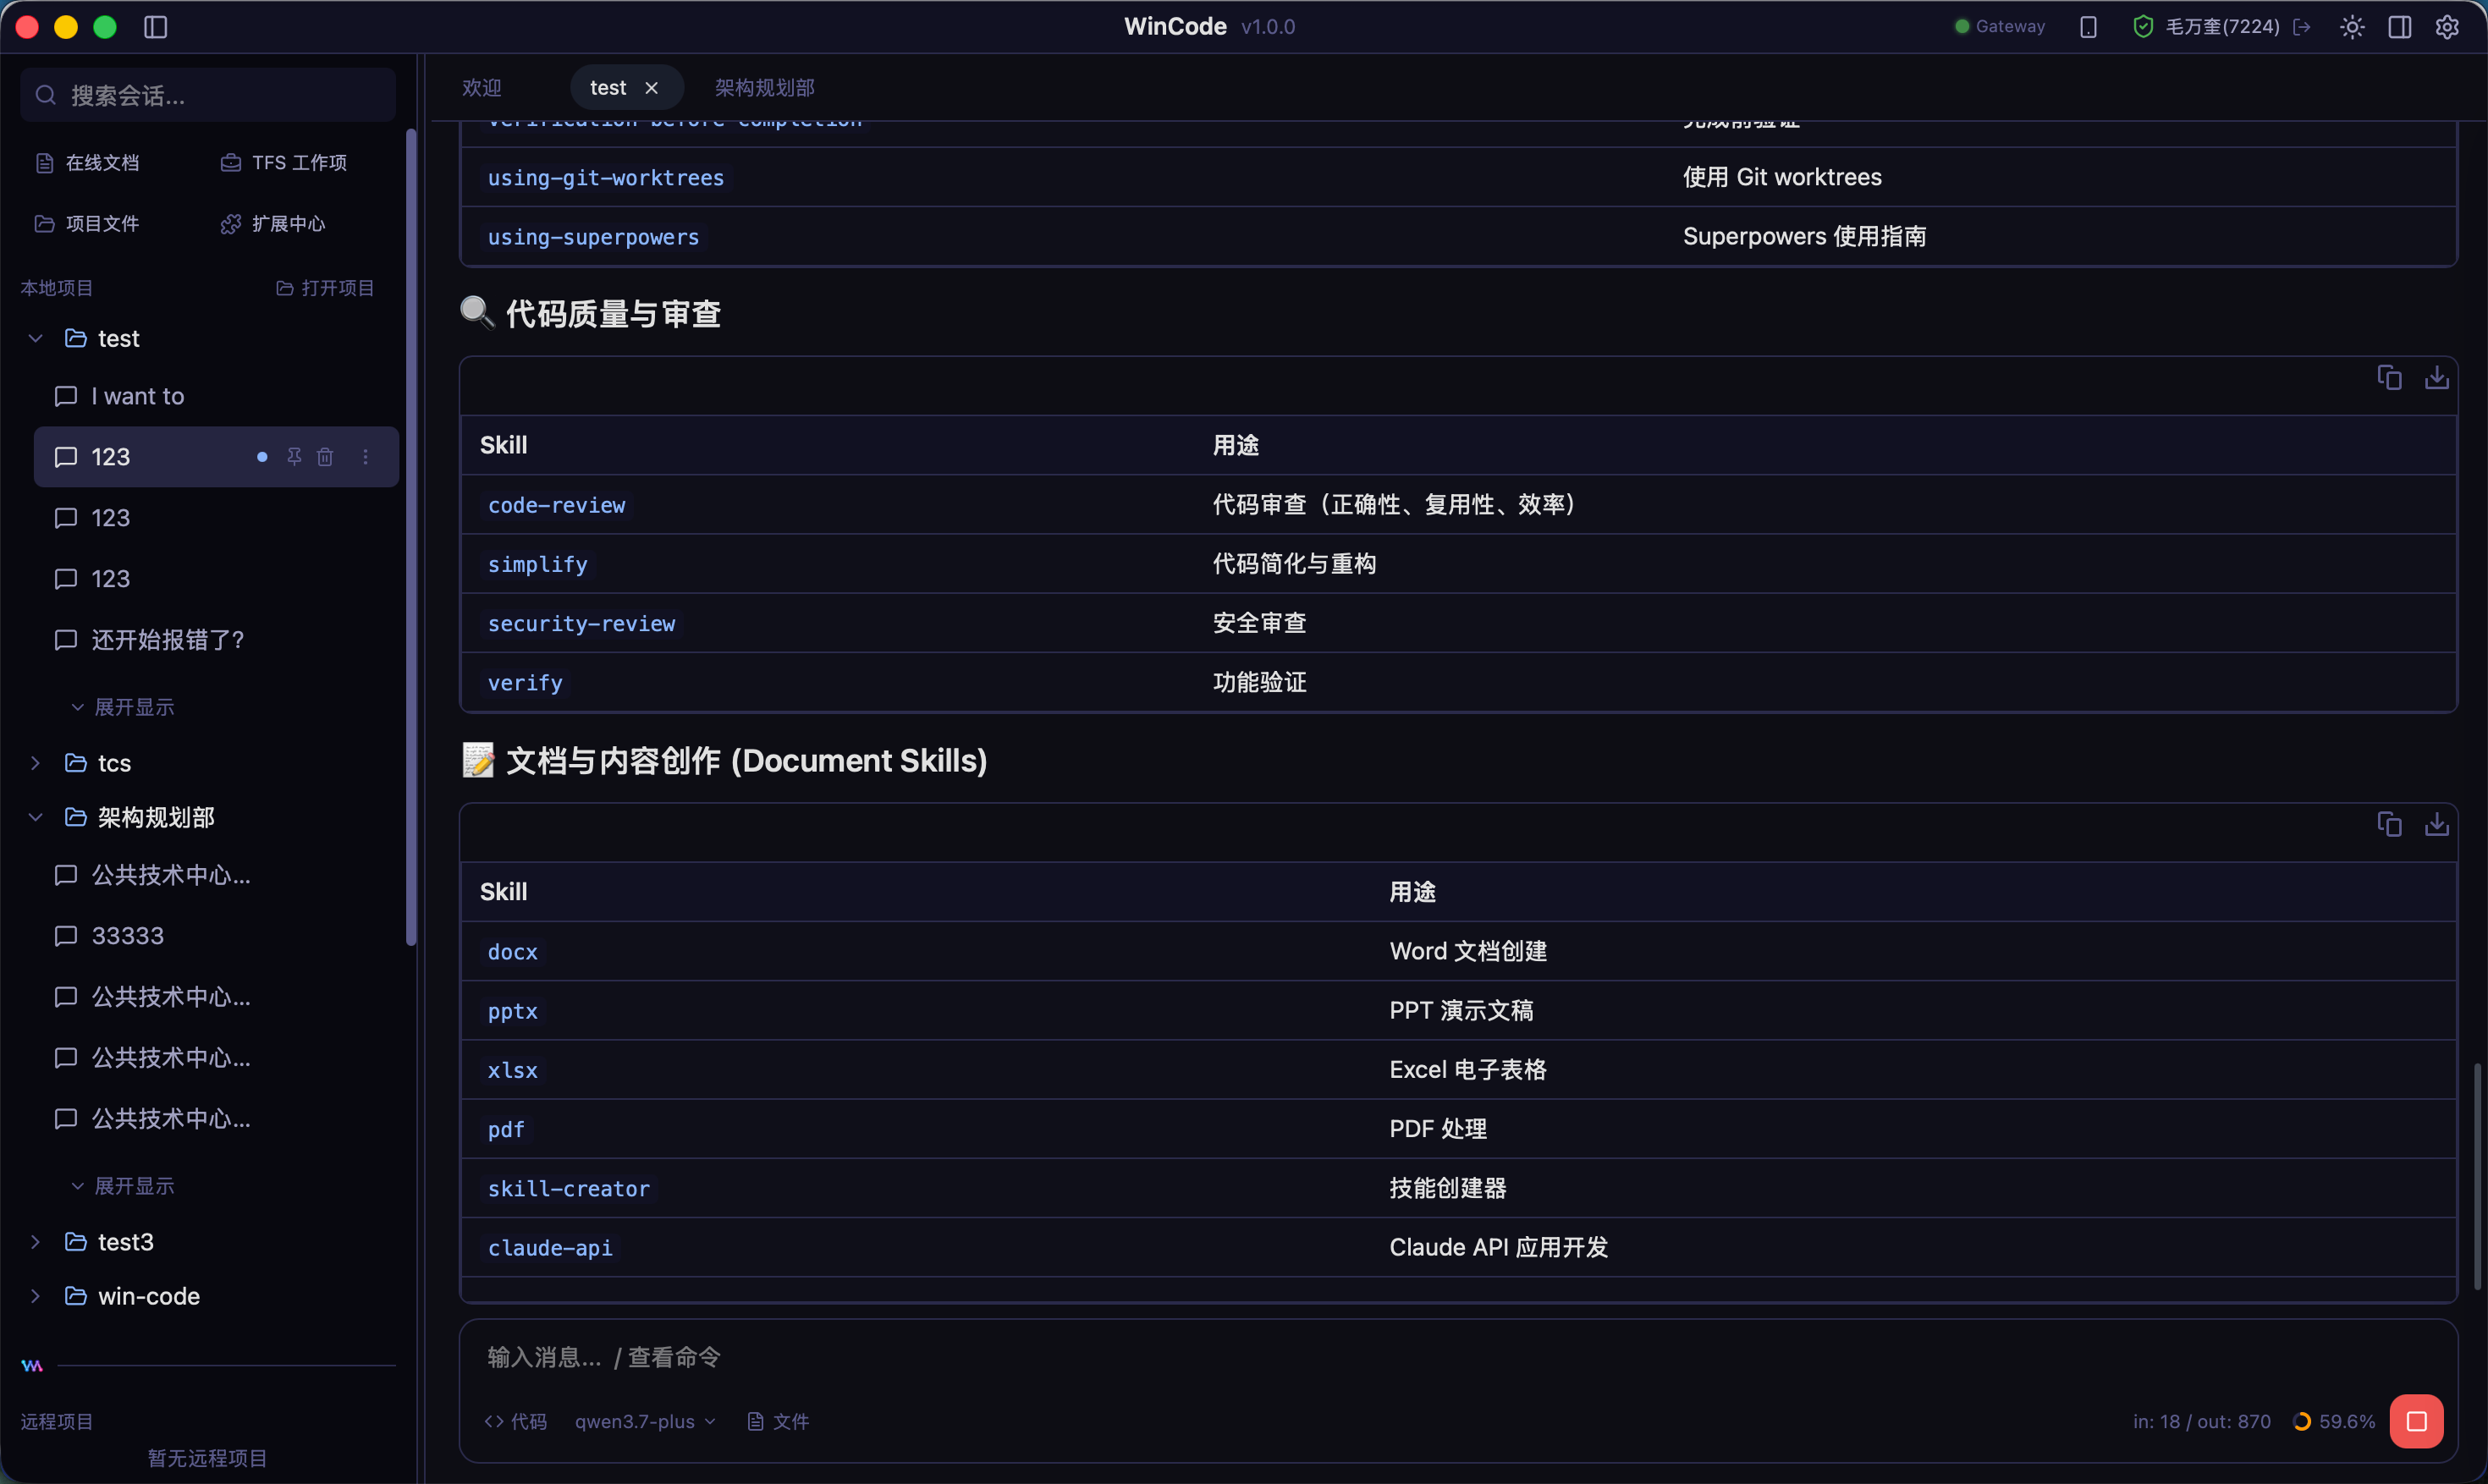The height and width of the screenshot is (1484, 2488).
Task: Close the test tab
Action: (652, 88)
